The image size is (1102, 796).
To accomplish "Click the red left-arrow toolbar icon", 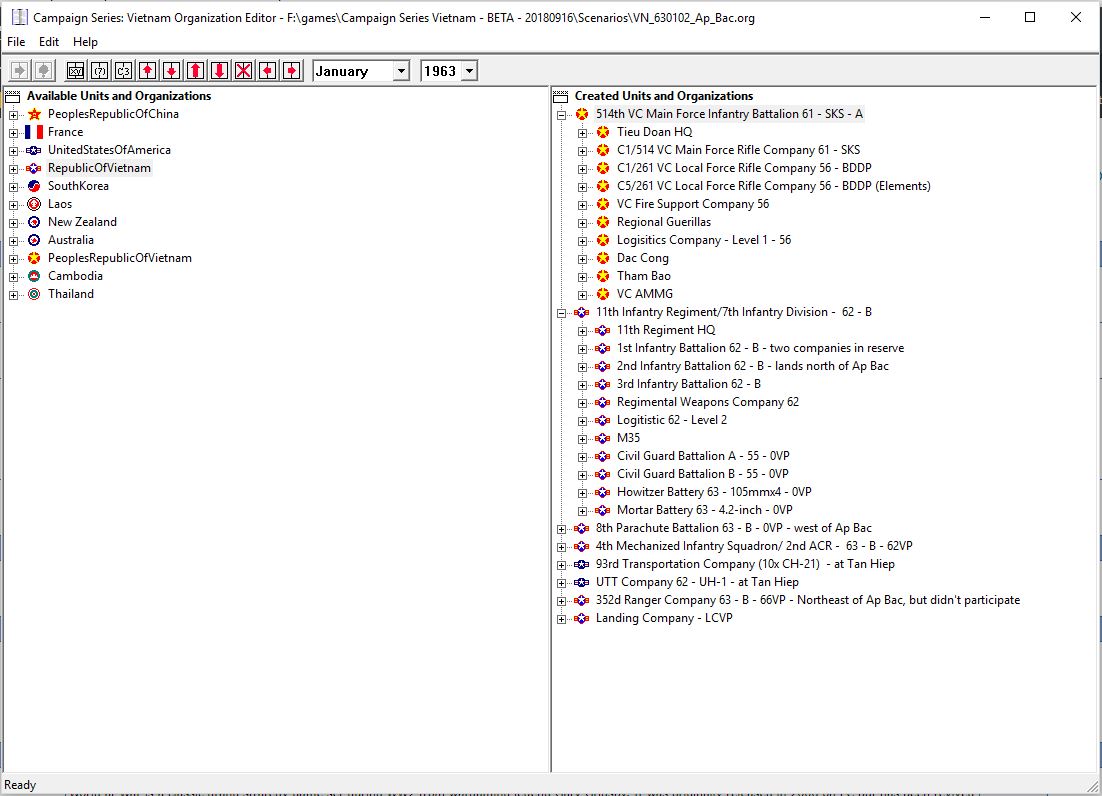I will coord(267,71).
